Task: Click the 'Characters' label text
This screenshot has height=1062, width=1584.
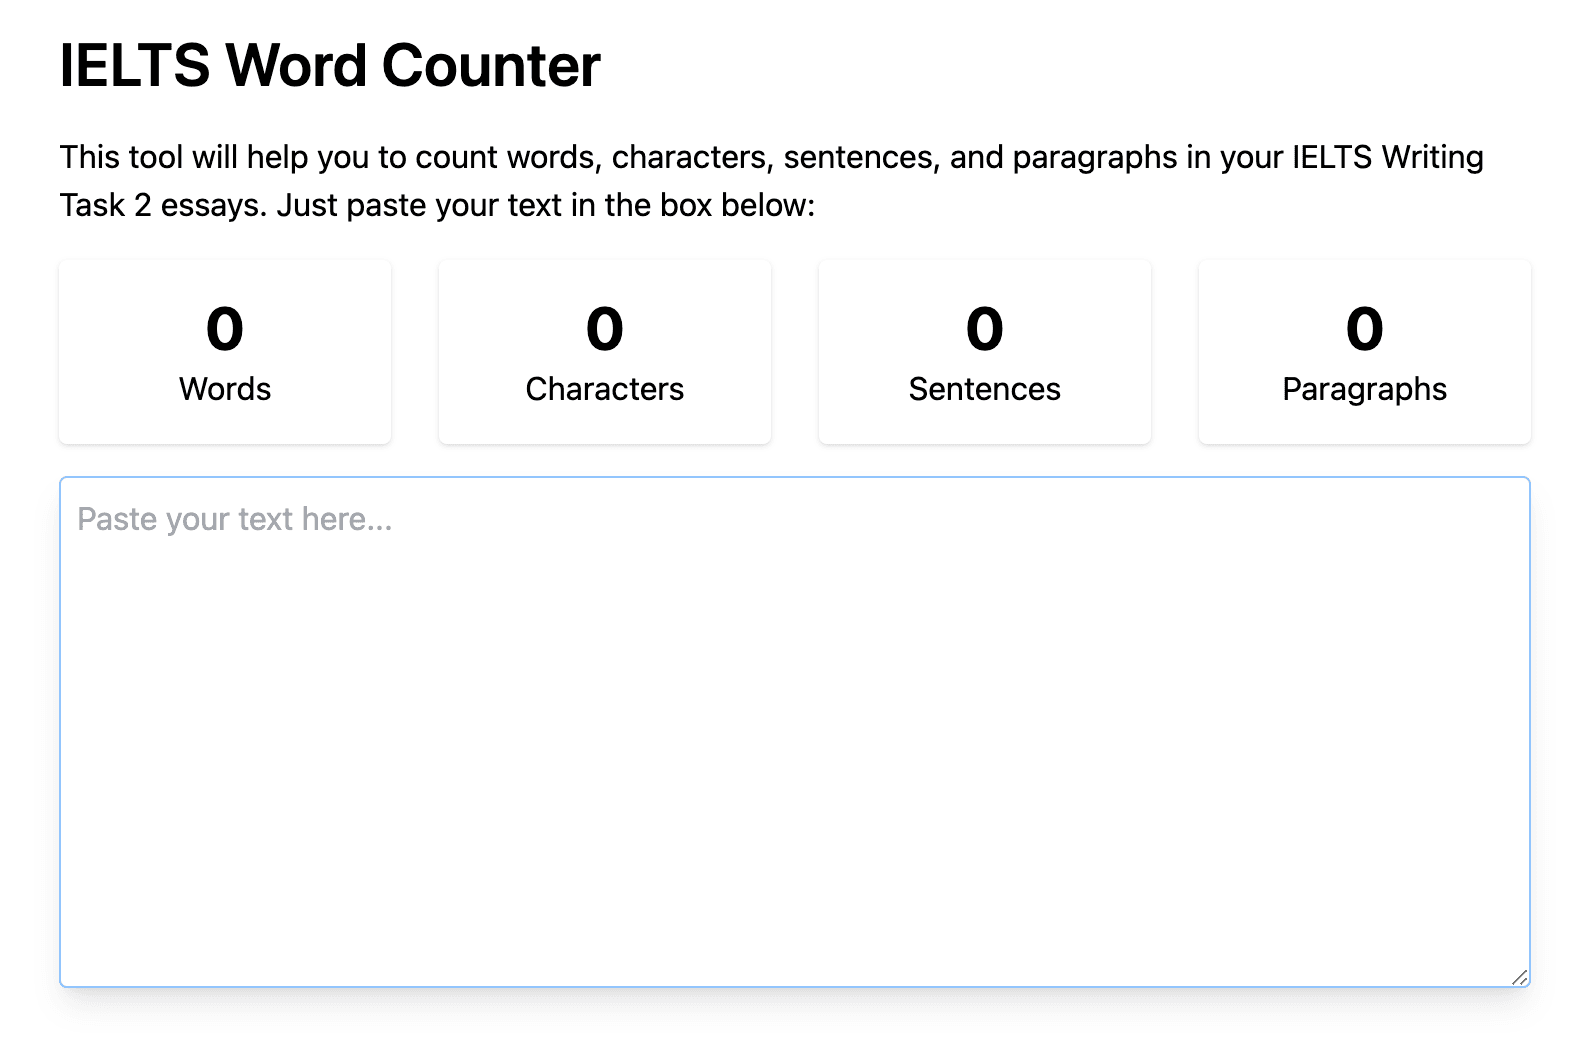Action: 605,389
